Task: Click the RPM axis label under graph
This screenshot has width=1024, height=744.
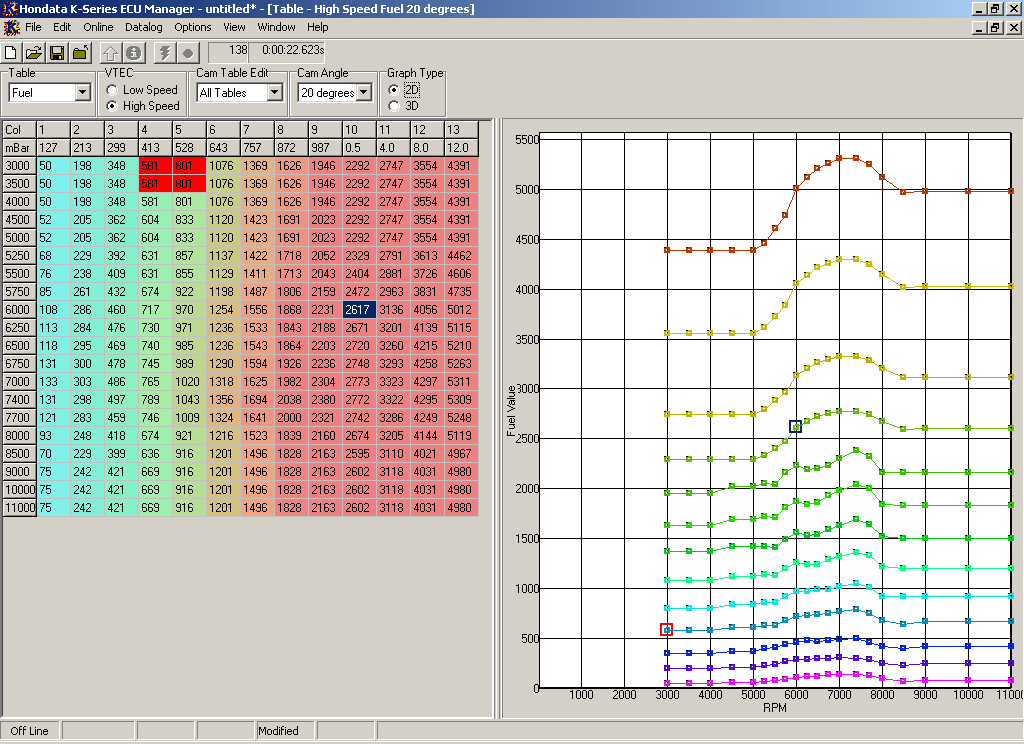Action: tap(775, 707)
